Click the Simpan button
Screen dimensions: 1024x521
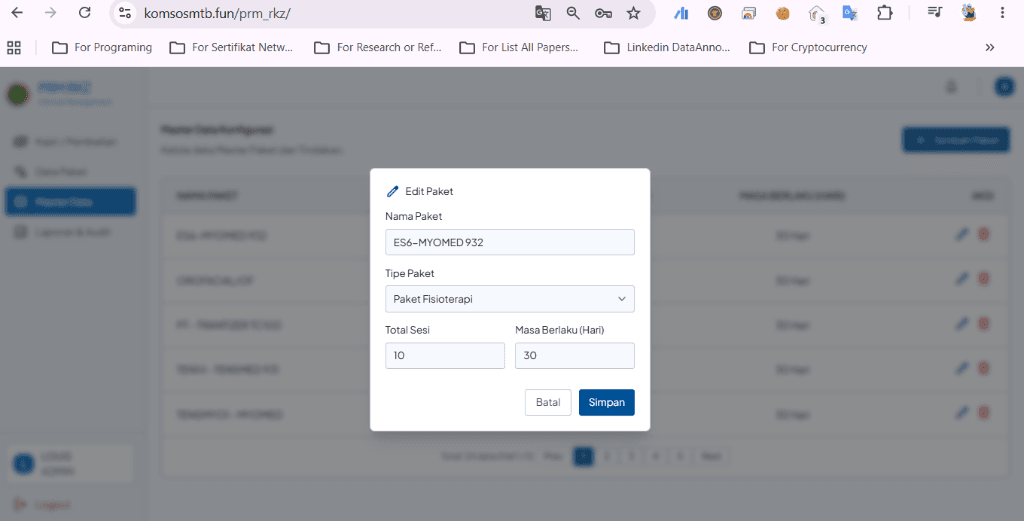[606, 402]
